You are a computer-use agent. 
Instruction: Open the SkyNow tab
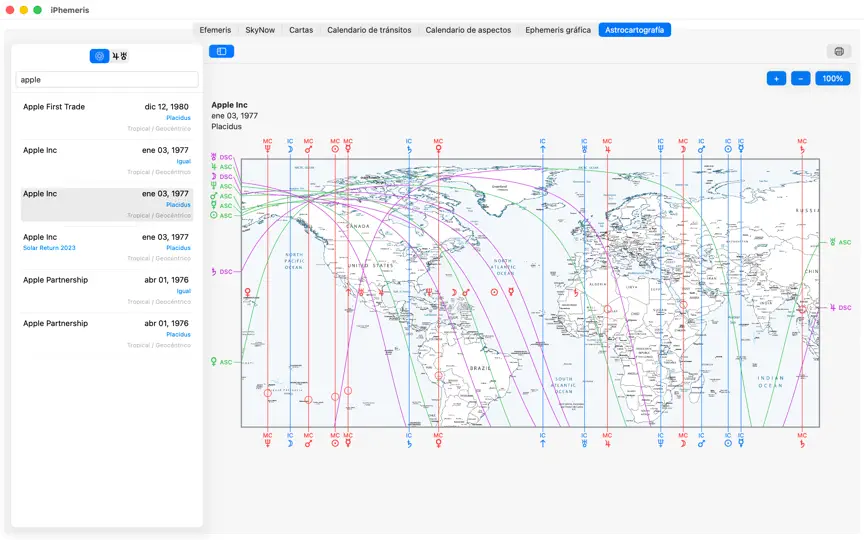[x=260, y=30]
